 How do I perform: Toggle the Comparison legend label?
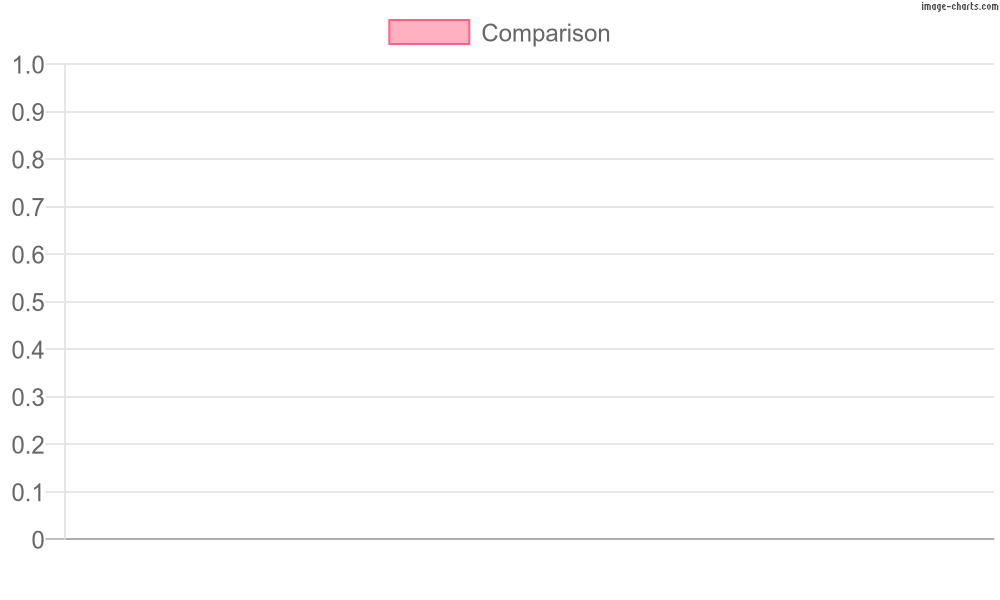(x=545, y=33)
